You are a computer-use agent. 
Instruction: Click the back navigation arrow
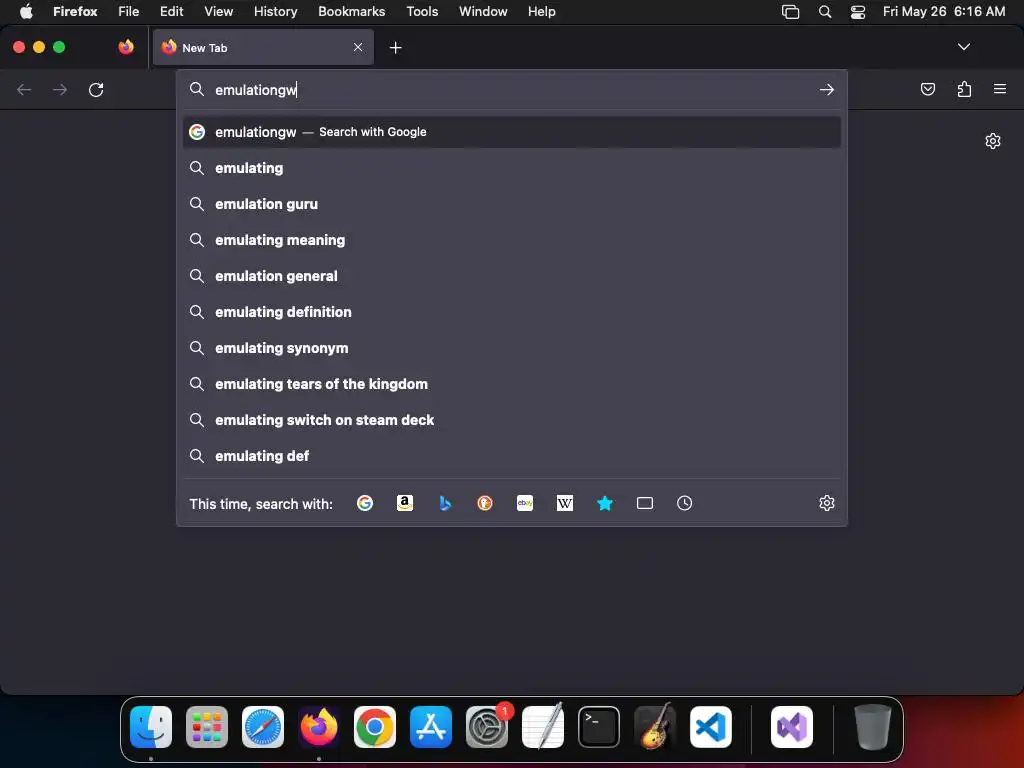click(24, 89)
